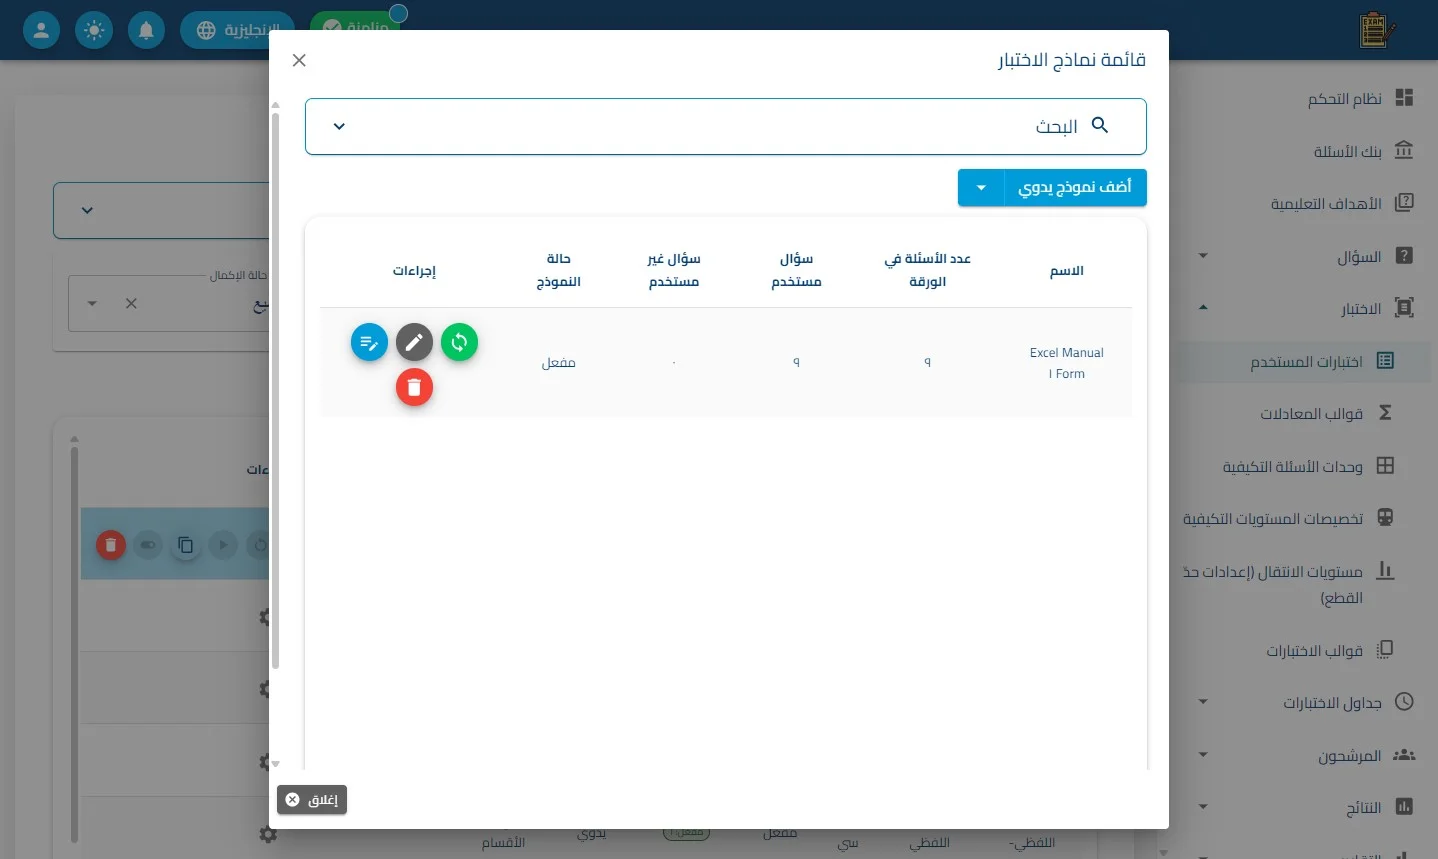This screenshot has height=859, width=1438.
Task: Click the blue edit-list icon in the actions column
Action: [369, 343]
